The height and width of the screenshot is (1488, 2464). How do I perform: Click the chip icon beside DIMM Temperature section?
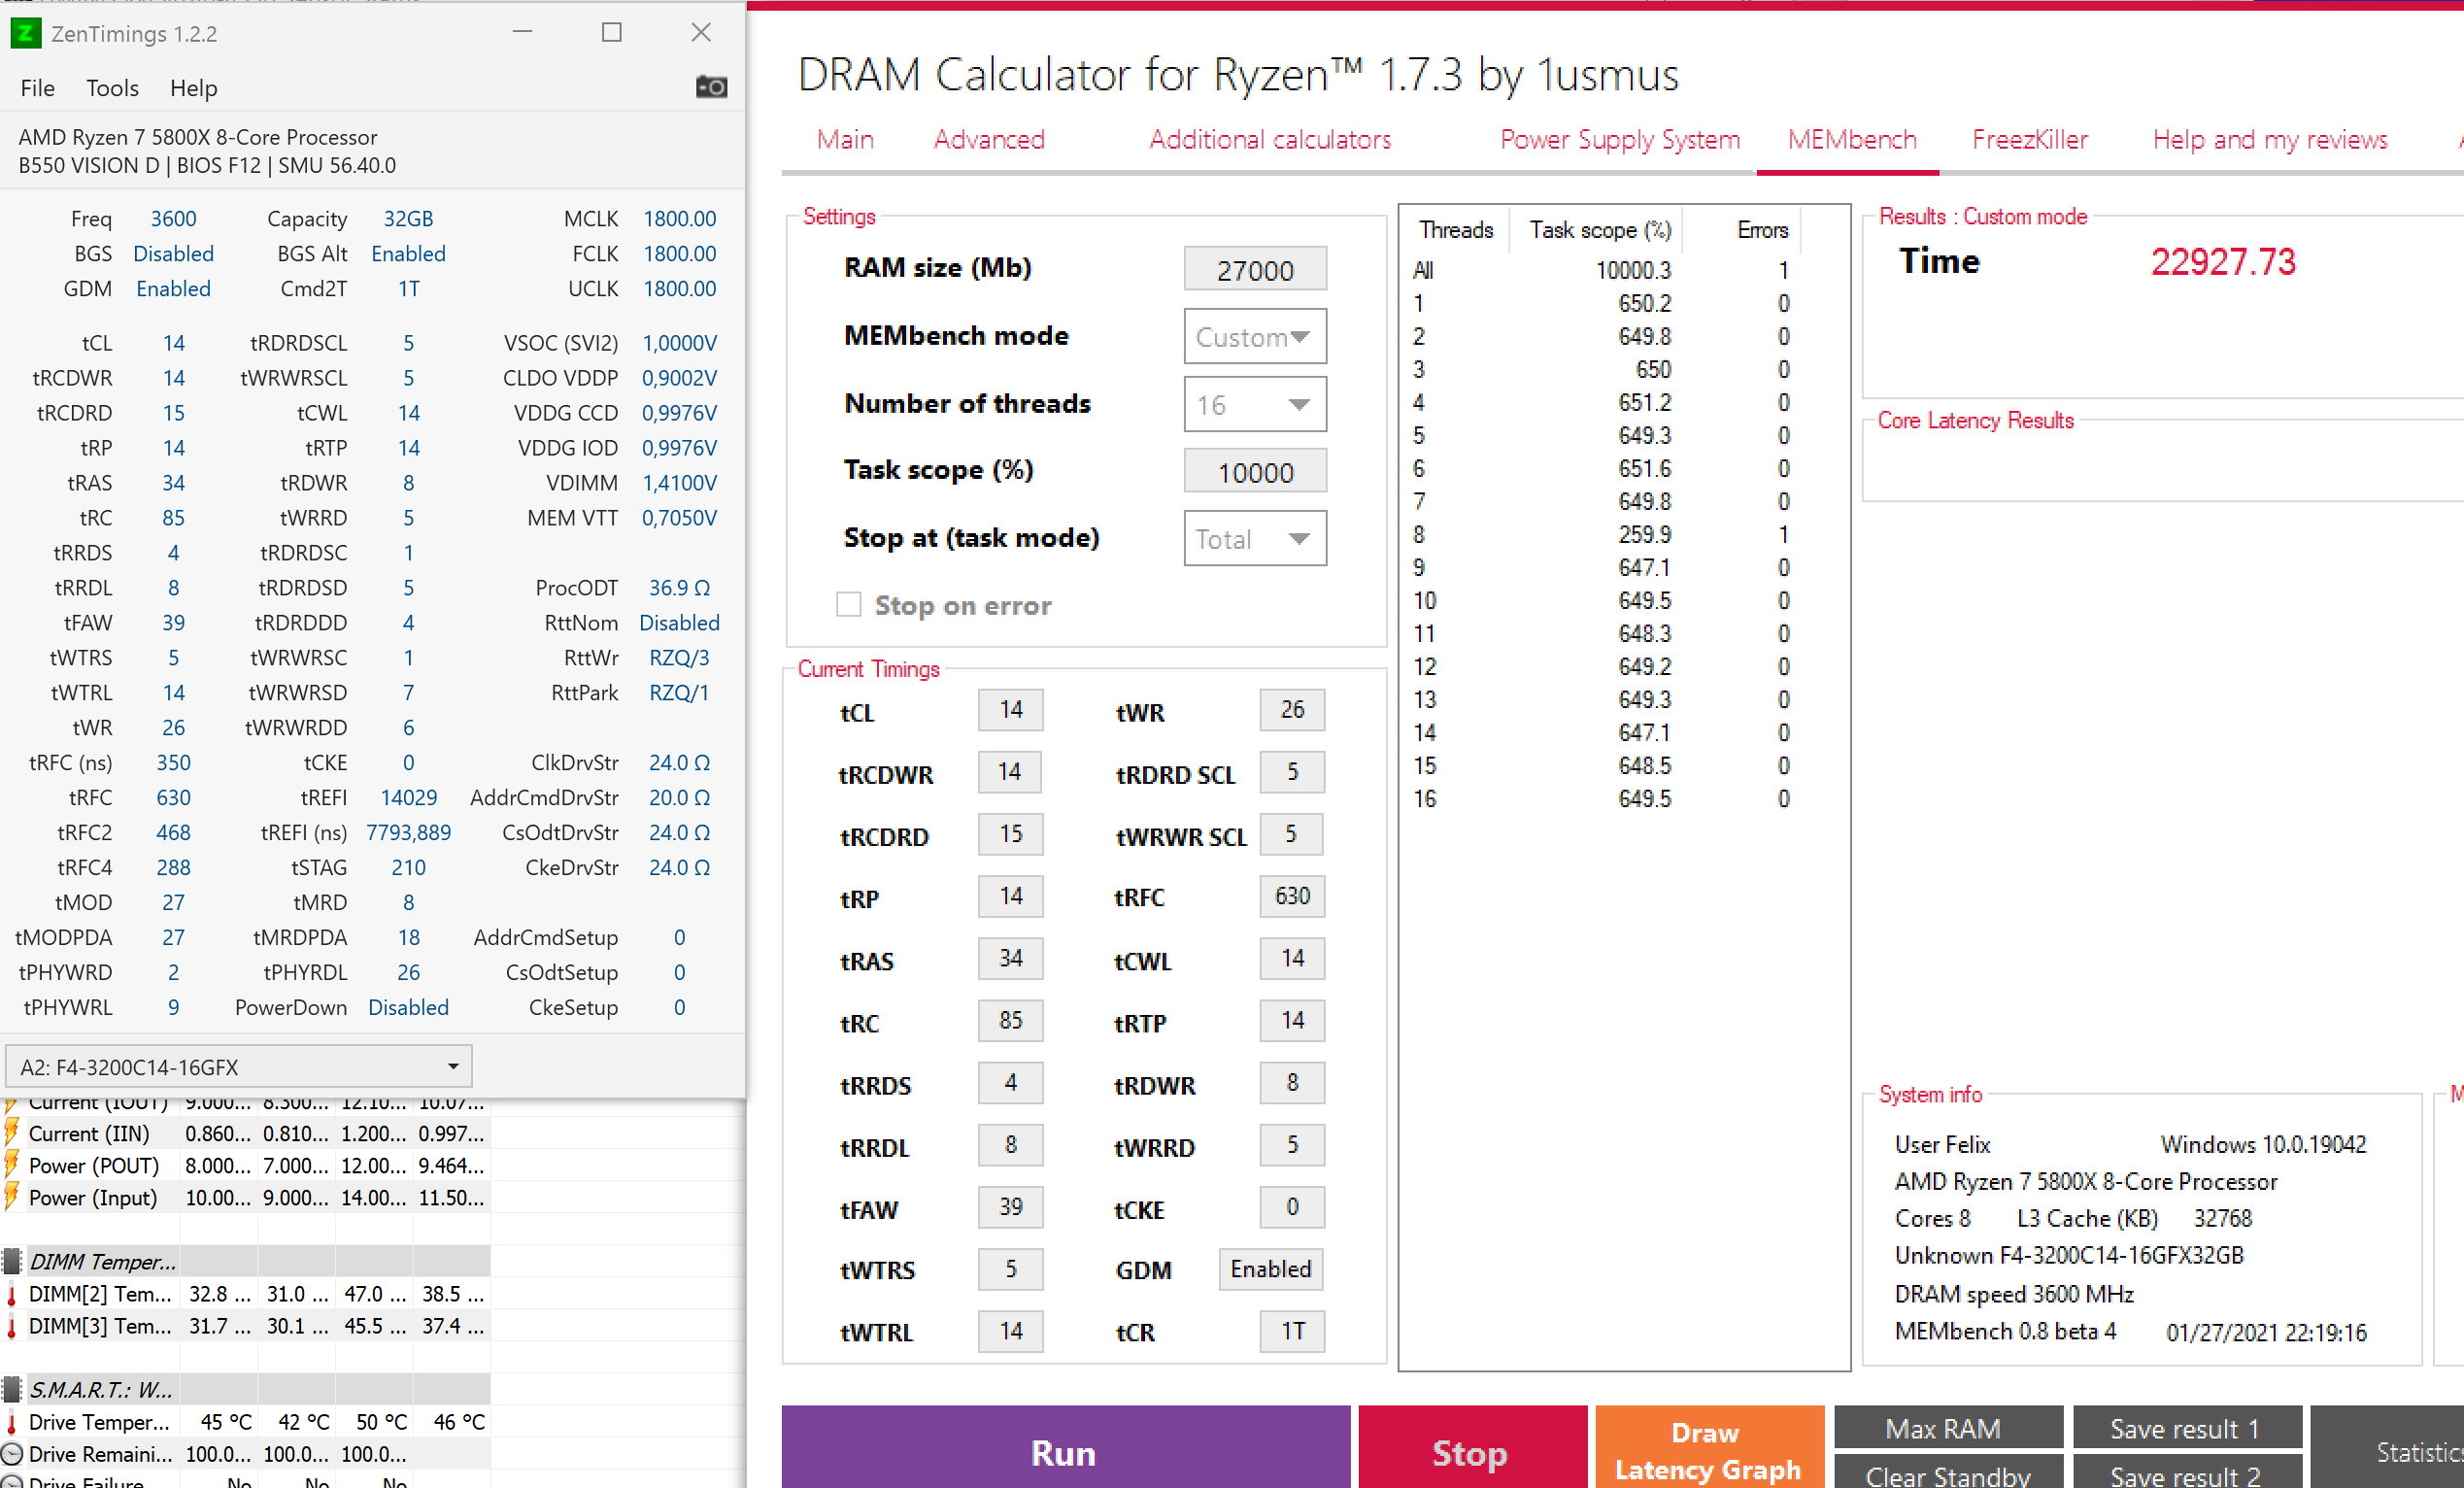tap(12, 1262)
